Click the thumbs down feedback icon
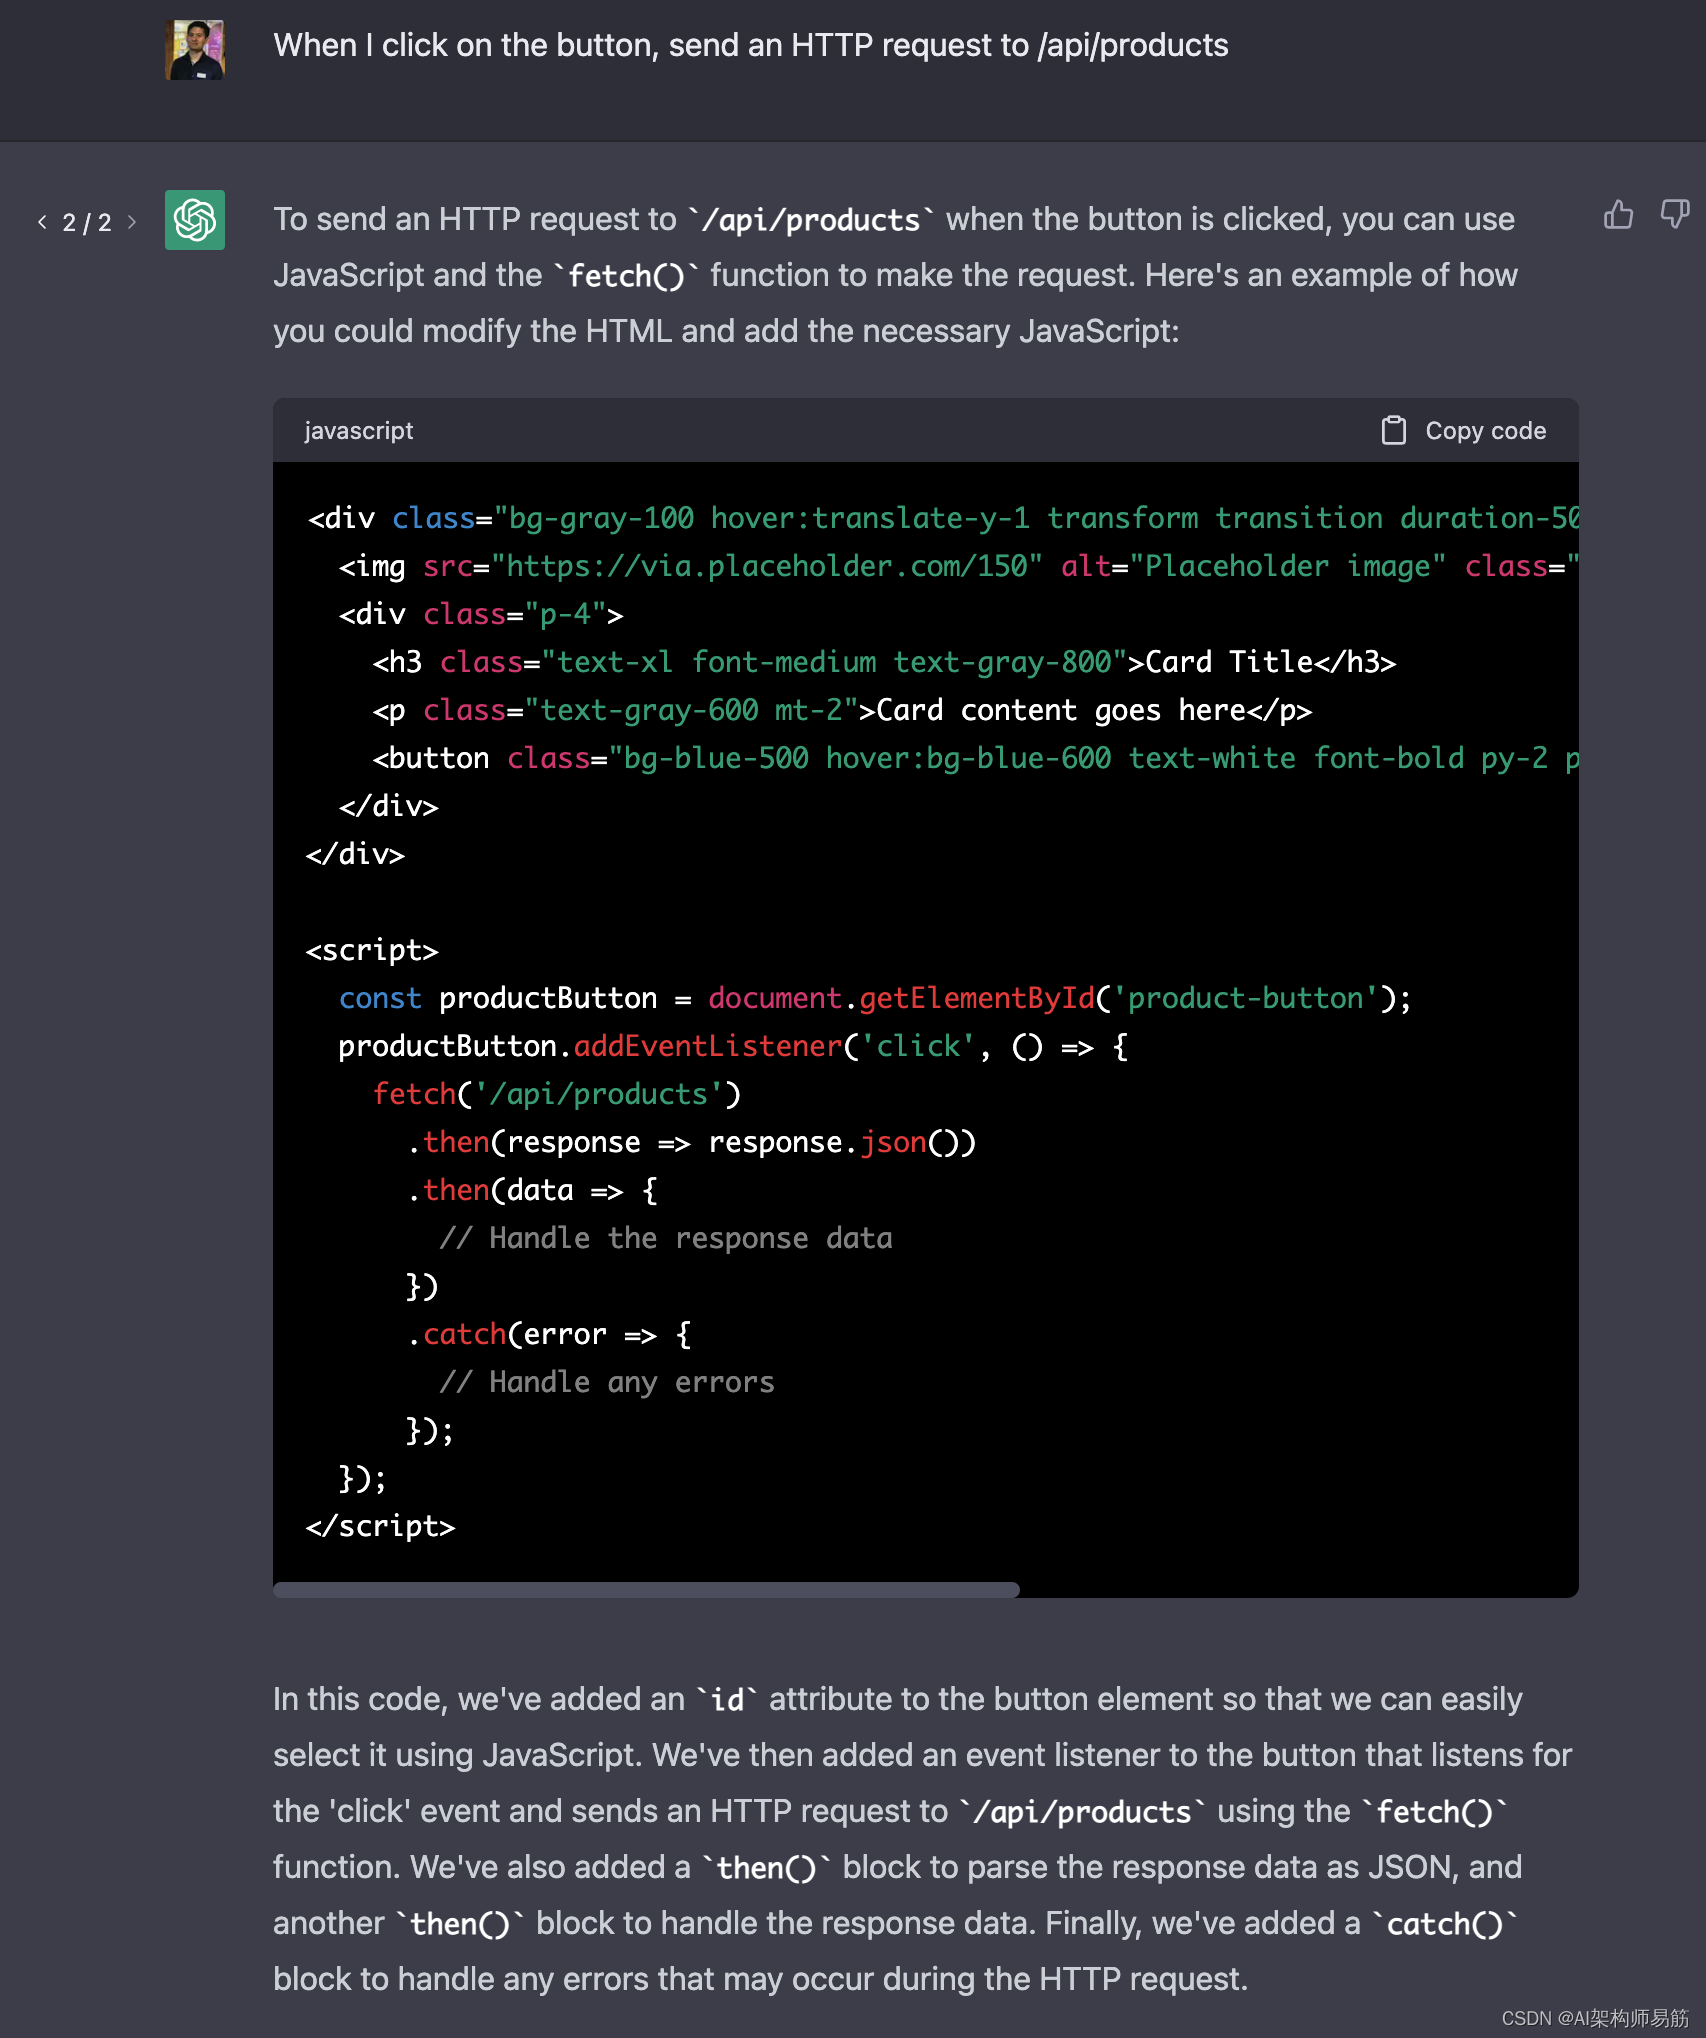1706x2038 pixels. coord(1675,215)
